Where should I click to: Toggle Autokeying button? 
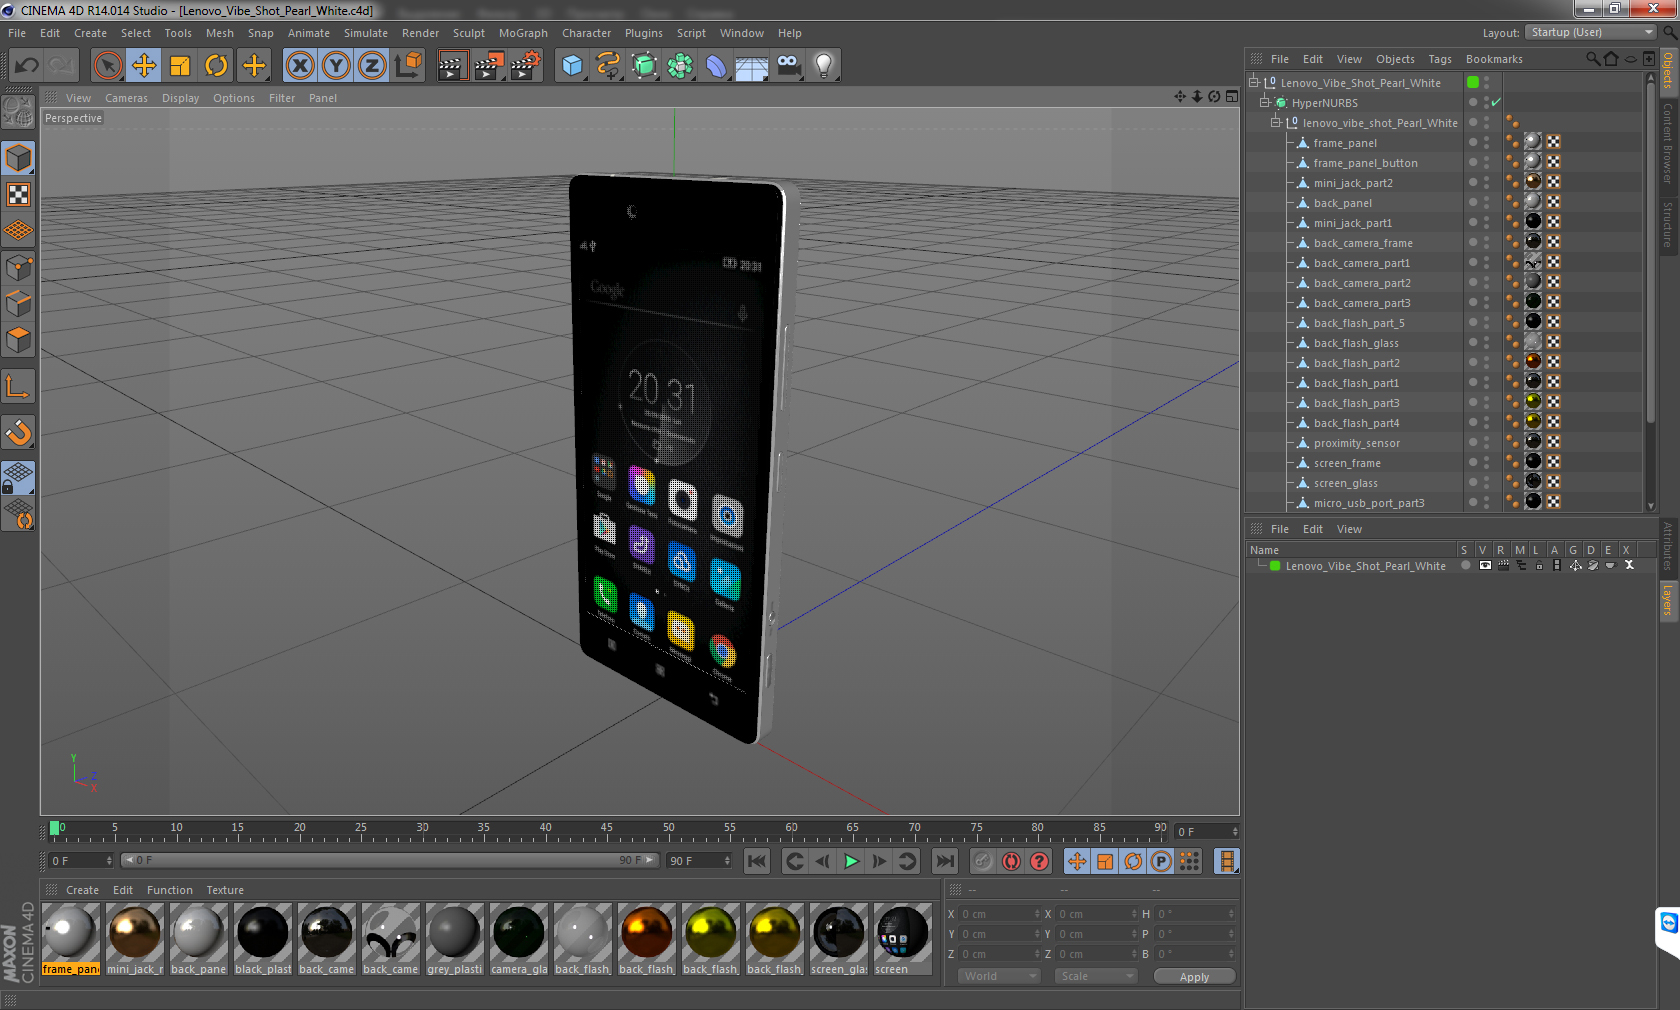click(1012, 861)
